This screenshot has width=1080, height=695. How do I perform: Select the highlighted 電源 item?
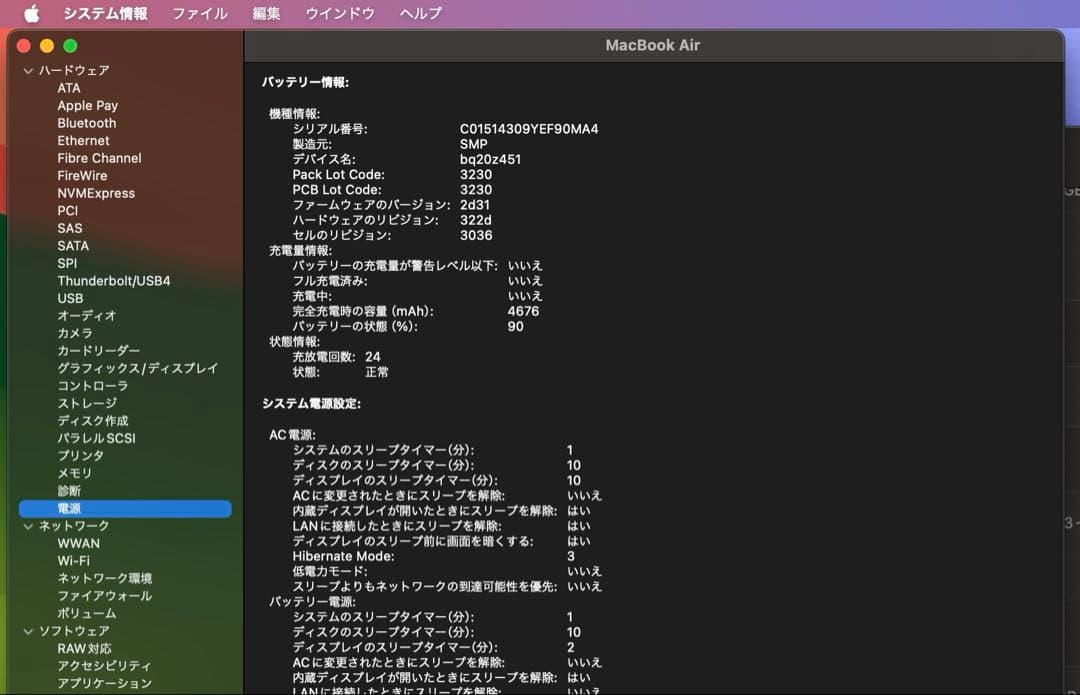(69, 509)
